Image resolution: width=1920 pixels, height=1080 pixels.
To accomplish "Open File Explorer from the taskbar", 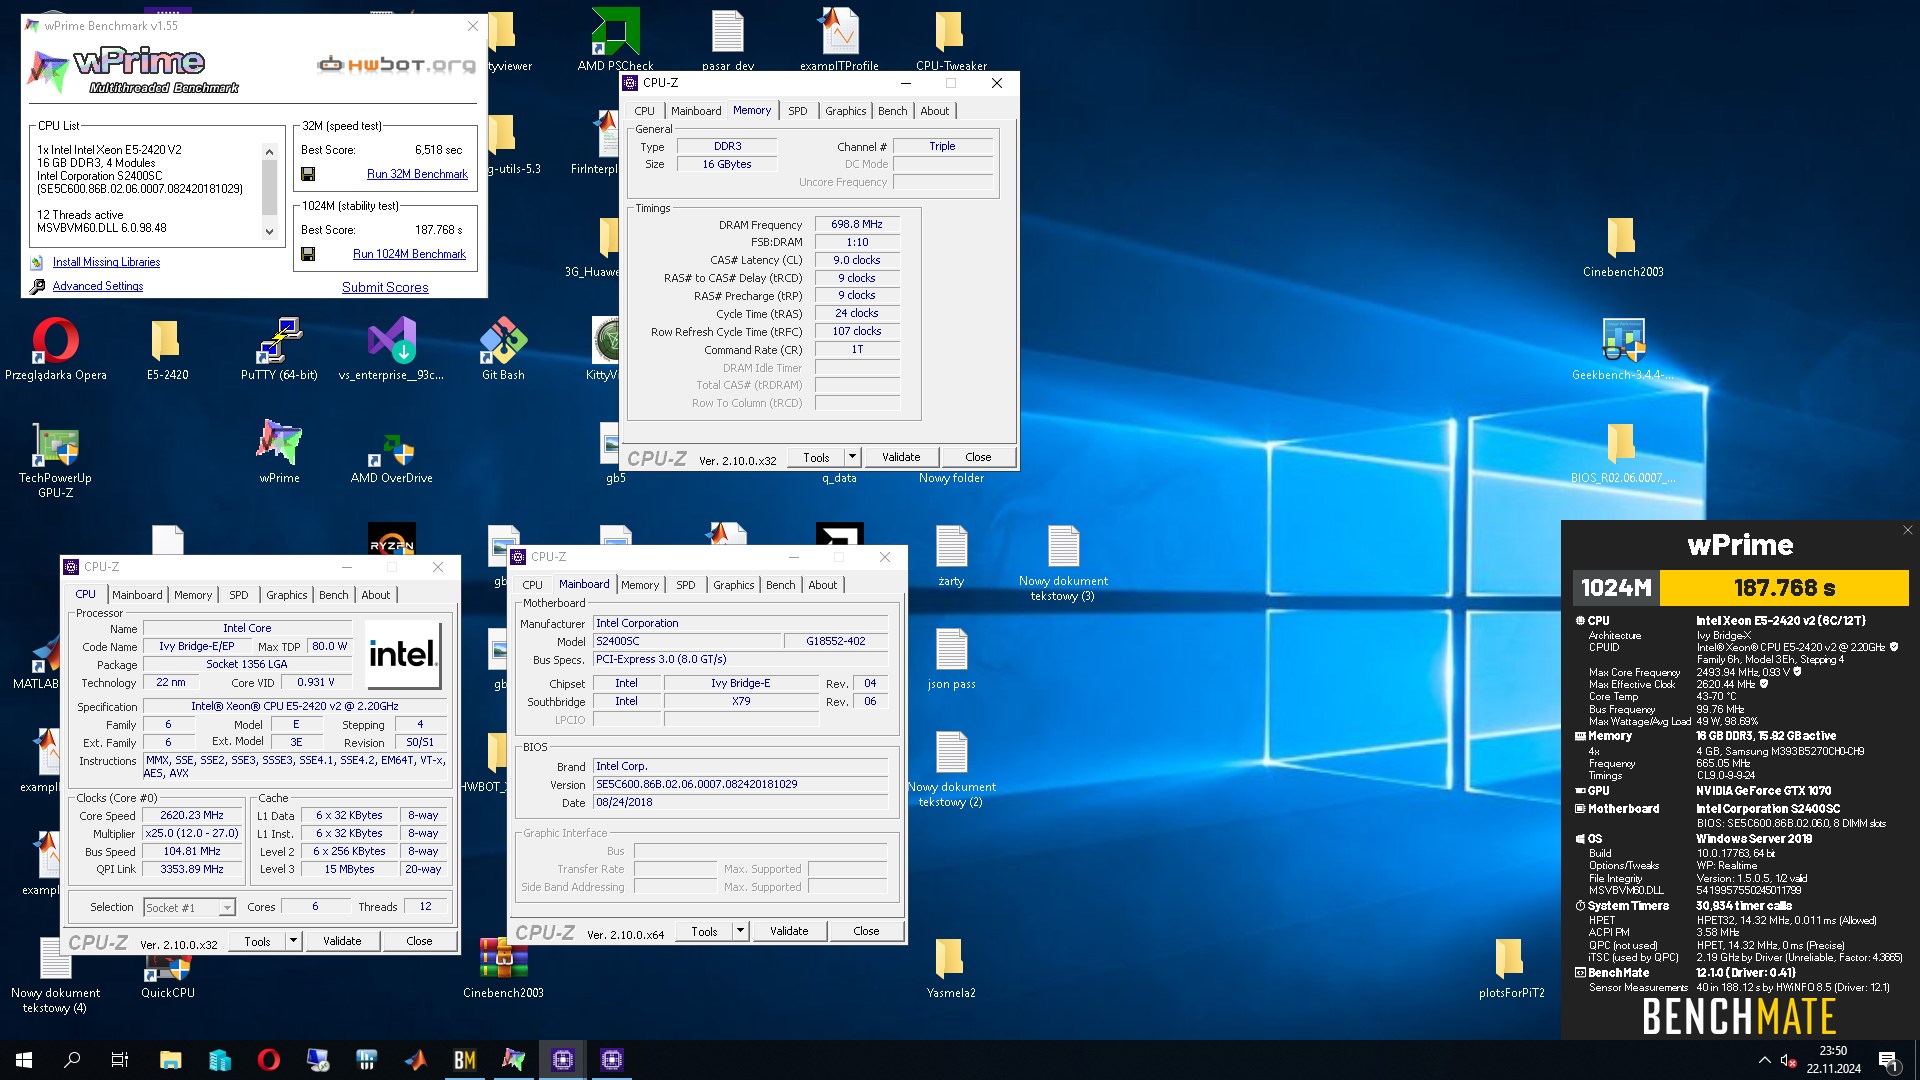I will click(x=171, y=1060).
